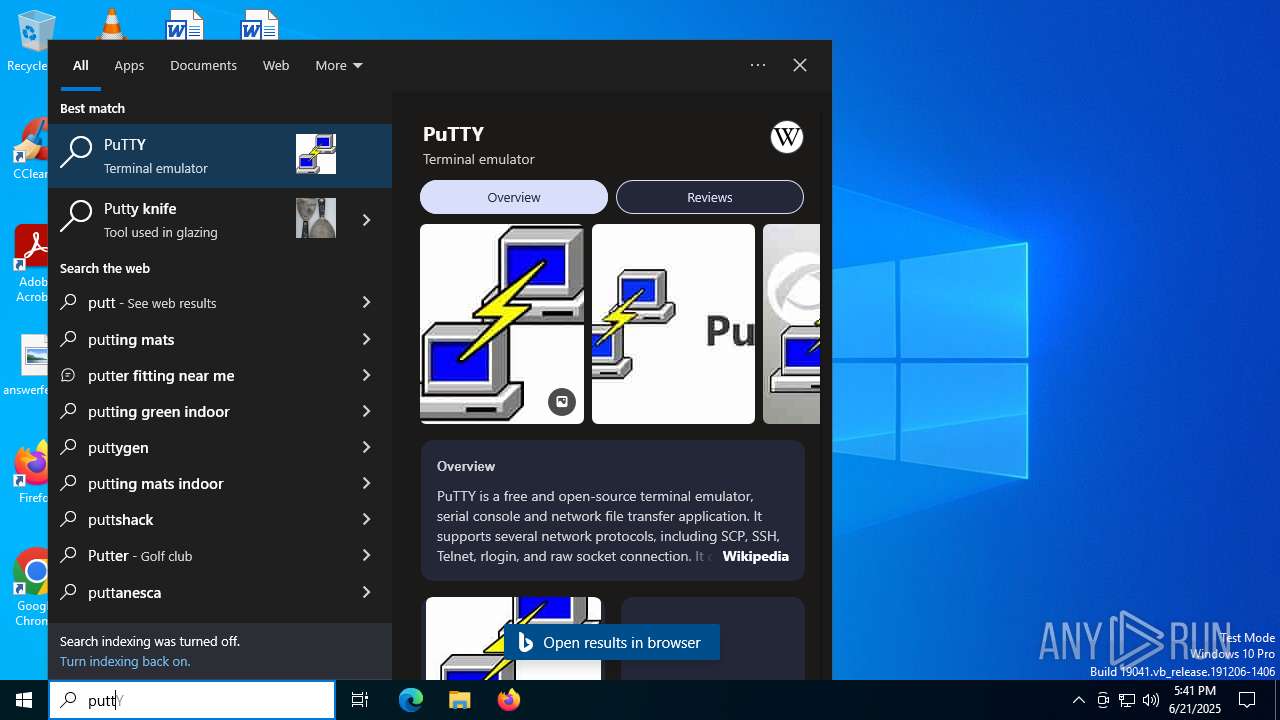This screenshot has height=720, width=1280.
Task: Switch to the Web search tab
Action: (276, 65)
